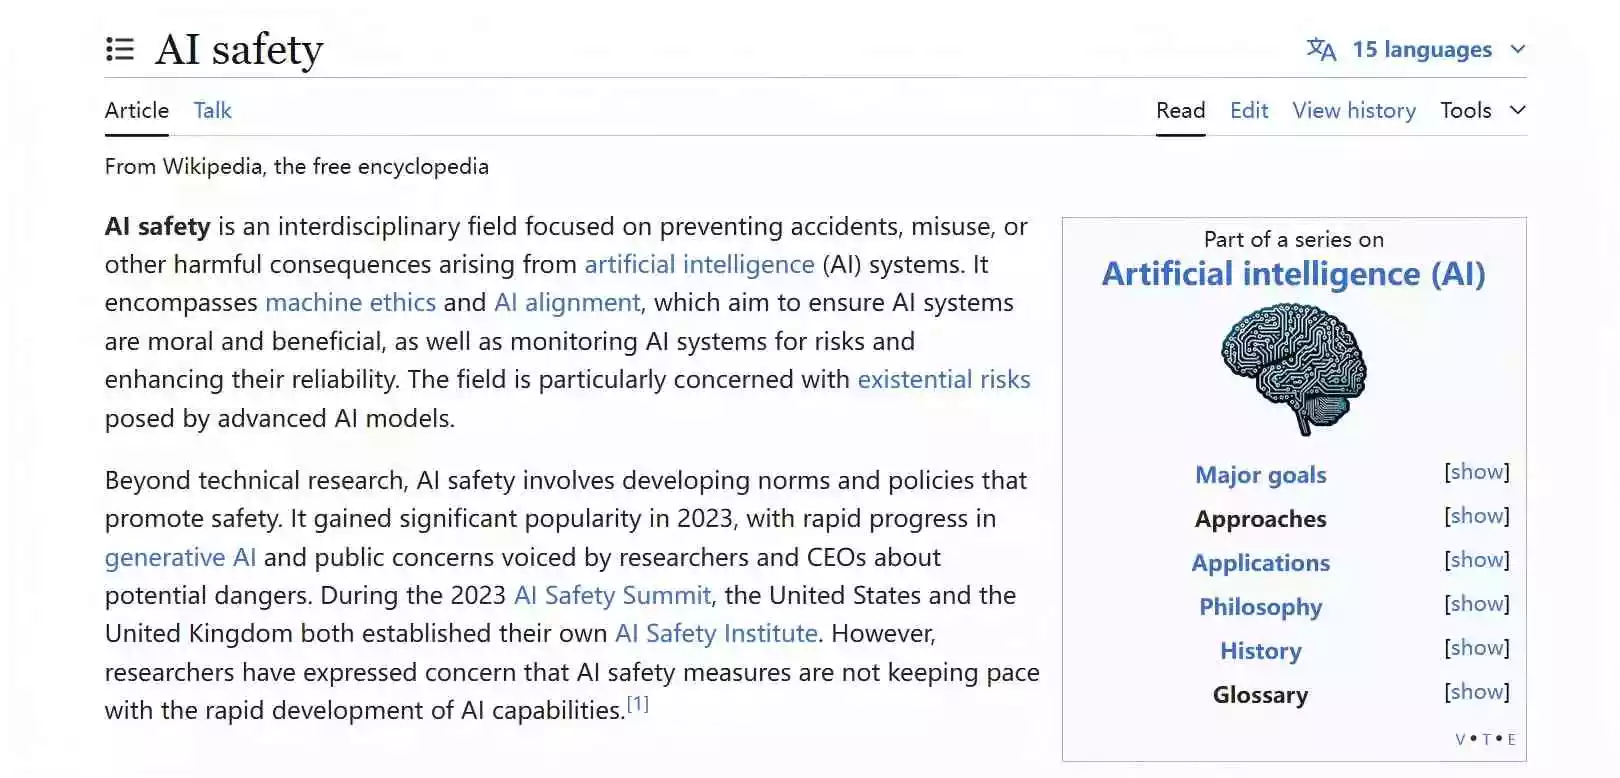Click the language translation icon

pos(1321,49)
